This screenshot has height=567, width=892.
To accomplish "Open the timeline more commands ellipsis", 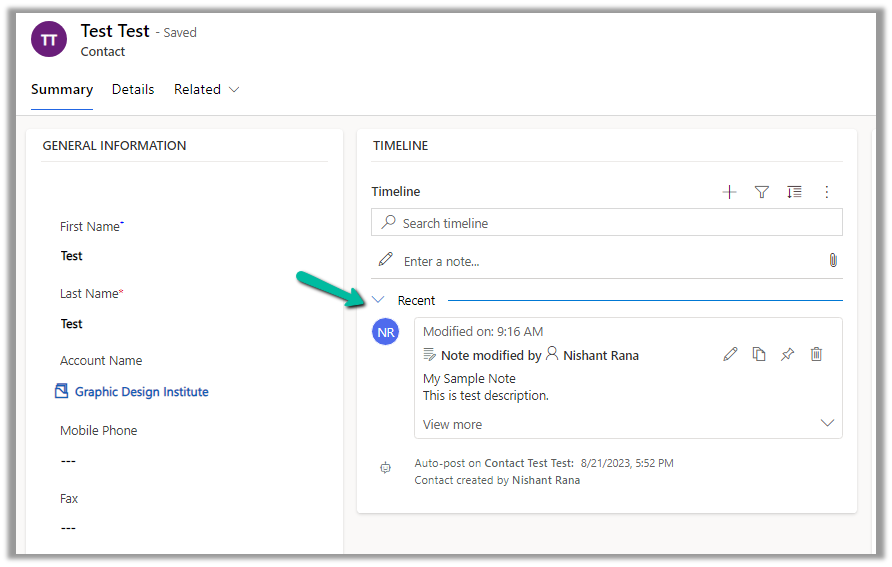I will click(827, 192).
